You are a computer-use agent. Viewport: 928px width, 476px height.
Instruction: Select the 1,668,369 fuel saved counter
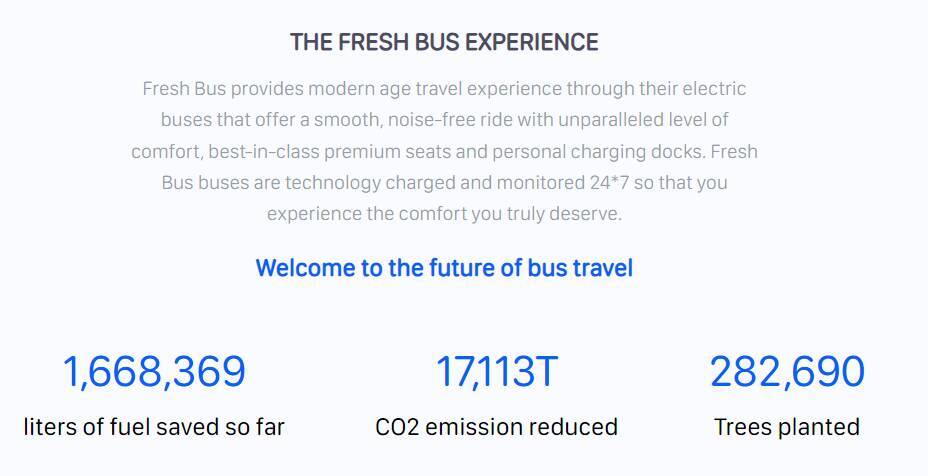coord(154,372)
